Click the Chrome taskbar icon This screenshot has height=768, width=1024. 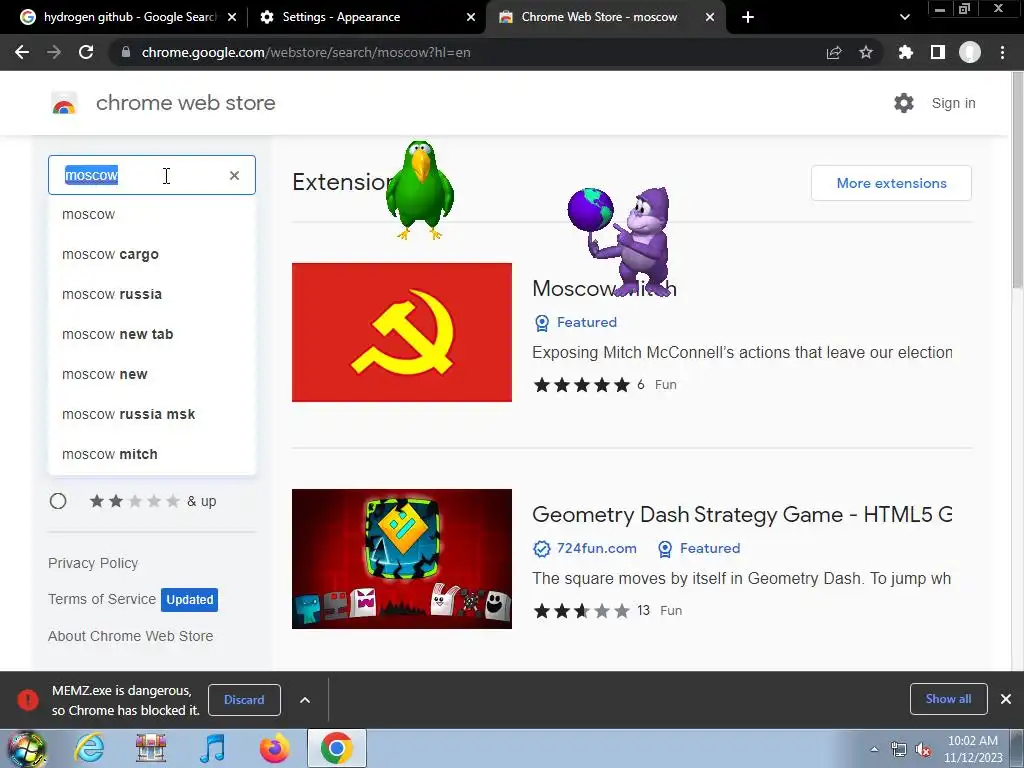click(x=336, y=748)
